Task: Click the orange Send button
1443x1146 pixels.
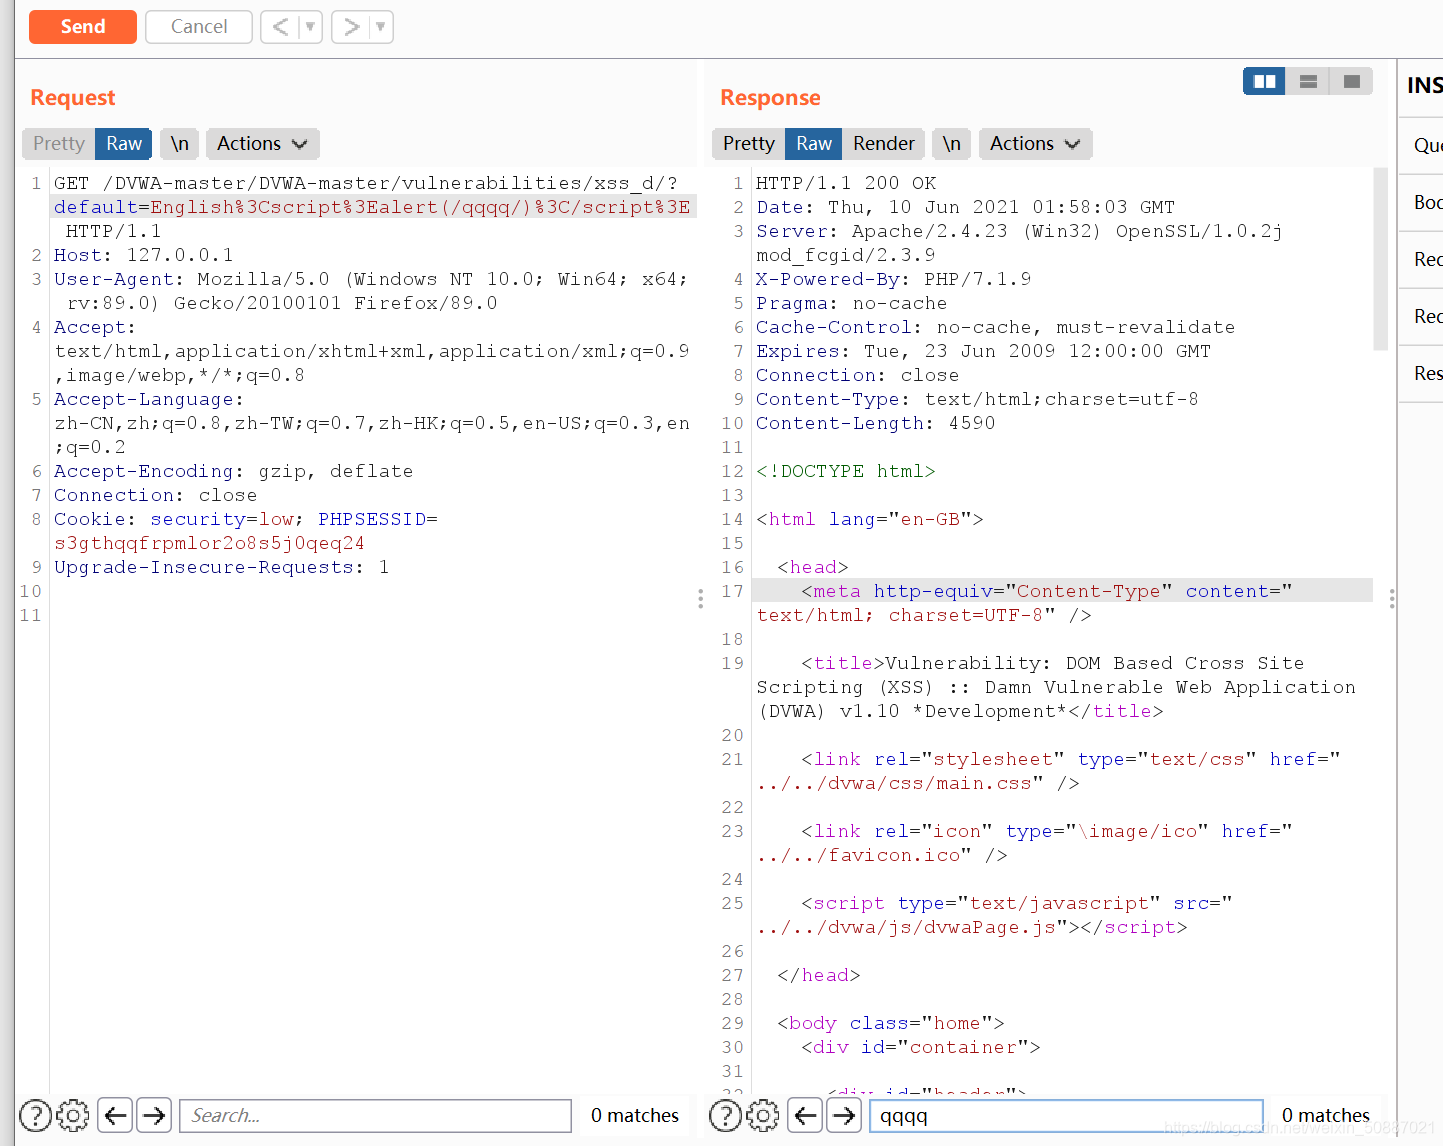Action: point(82,27)
